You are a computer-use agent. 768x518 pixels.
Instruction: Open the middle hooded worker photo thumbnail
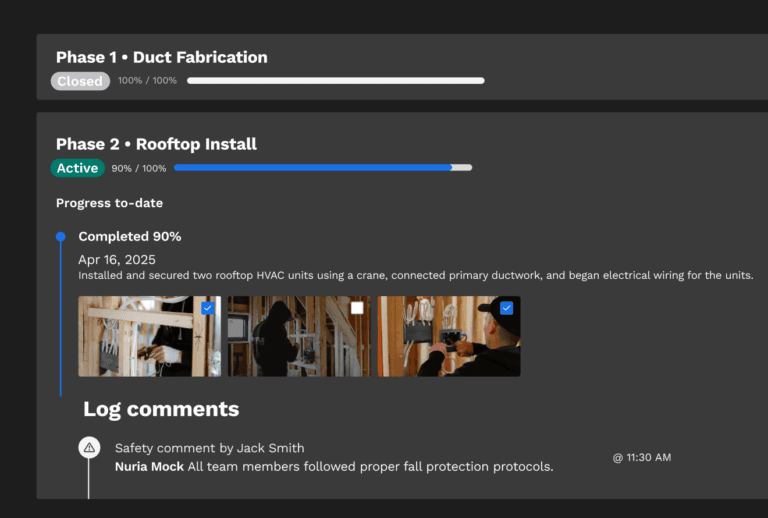tap(299, 336)
